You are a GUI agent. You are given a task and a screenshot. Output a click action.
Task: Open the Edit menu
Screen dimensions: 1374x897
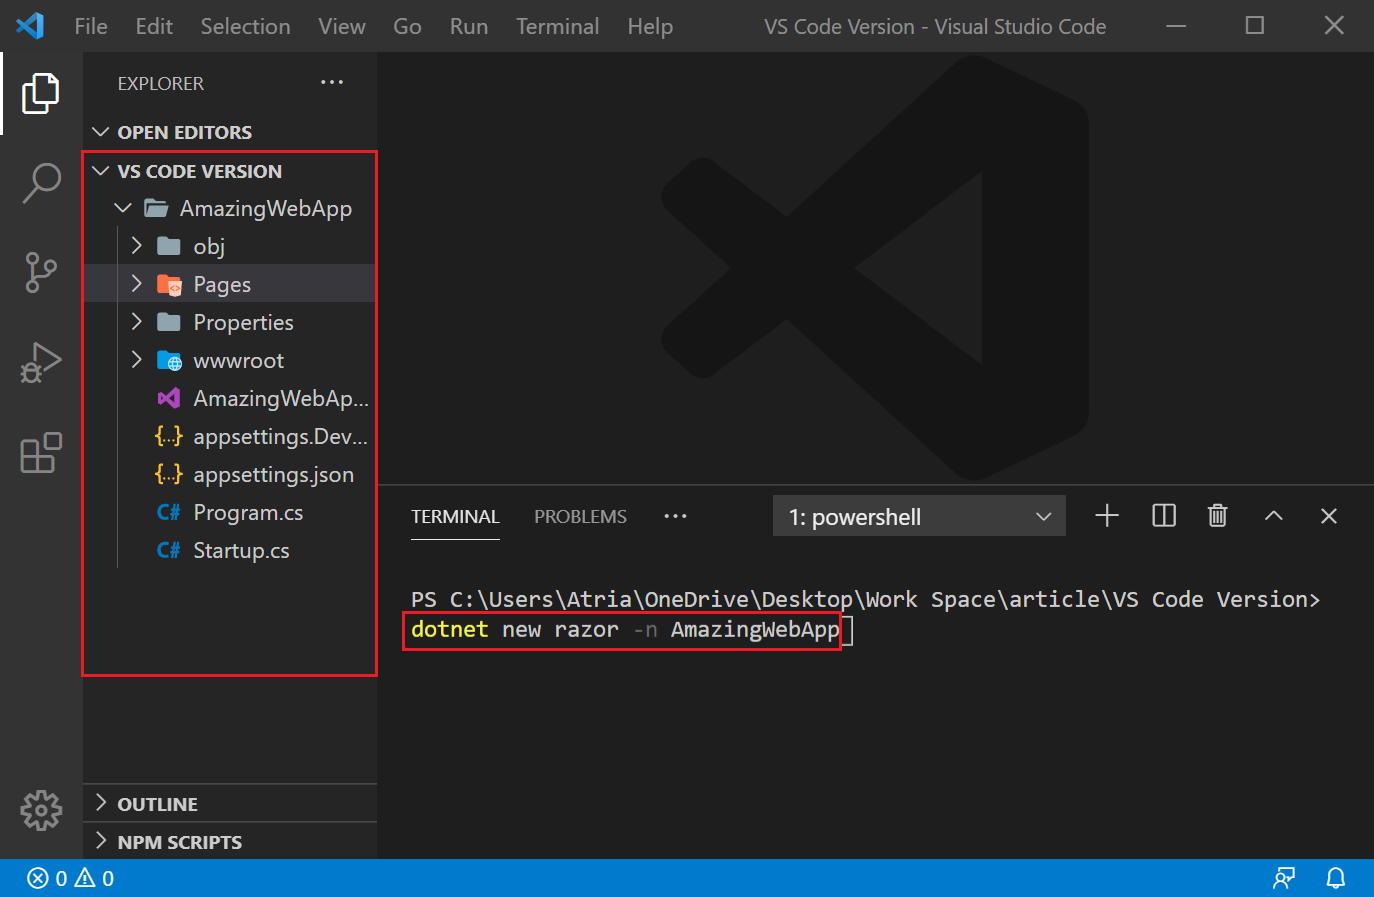click(x=154, y=26)
